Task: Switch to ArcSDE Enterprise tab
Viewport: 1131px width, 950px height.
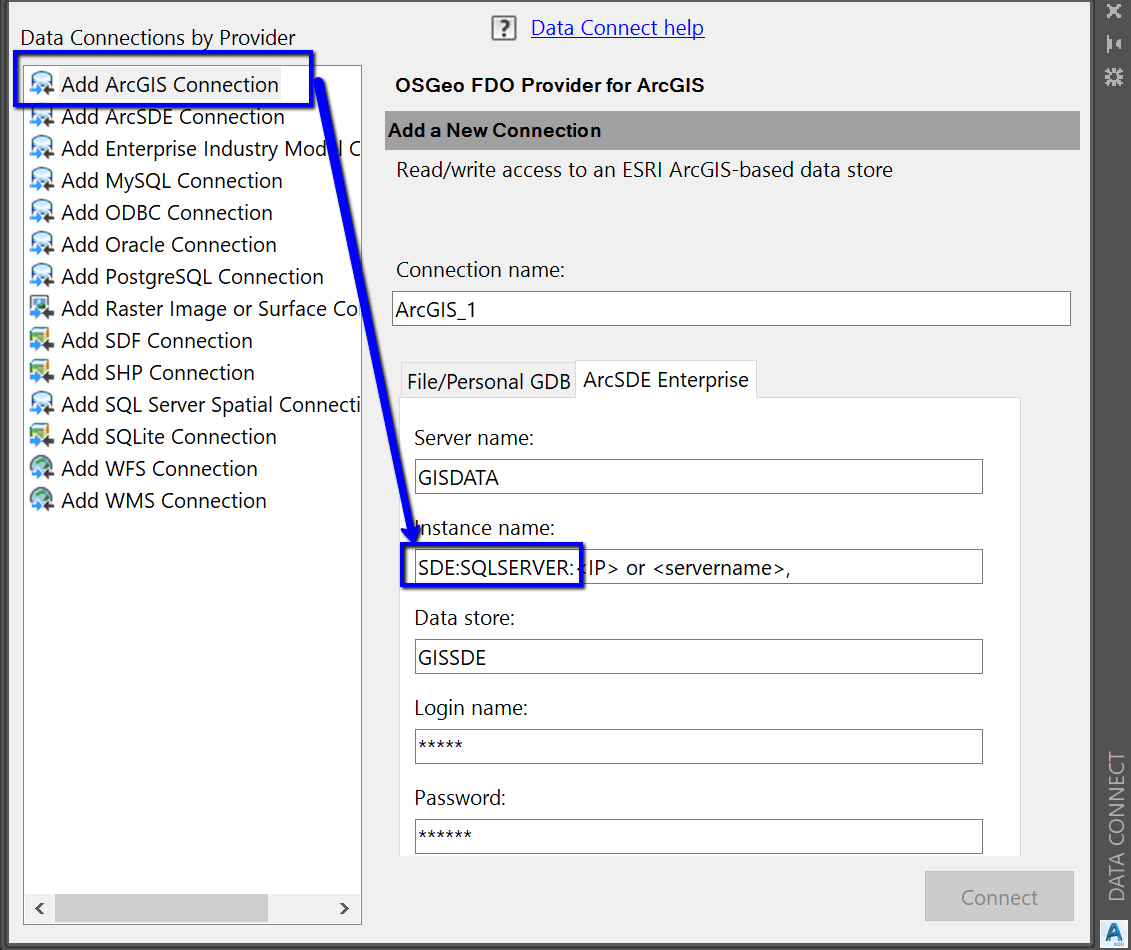Action: (666, 379)
